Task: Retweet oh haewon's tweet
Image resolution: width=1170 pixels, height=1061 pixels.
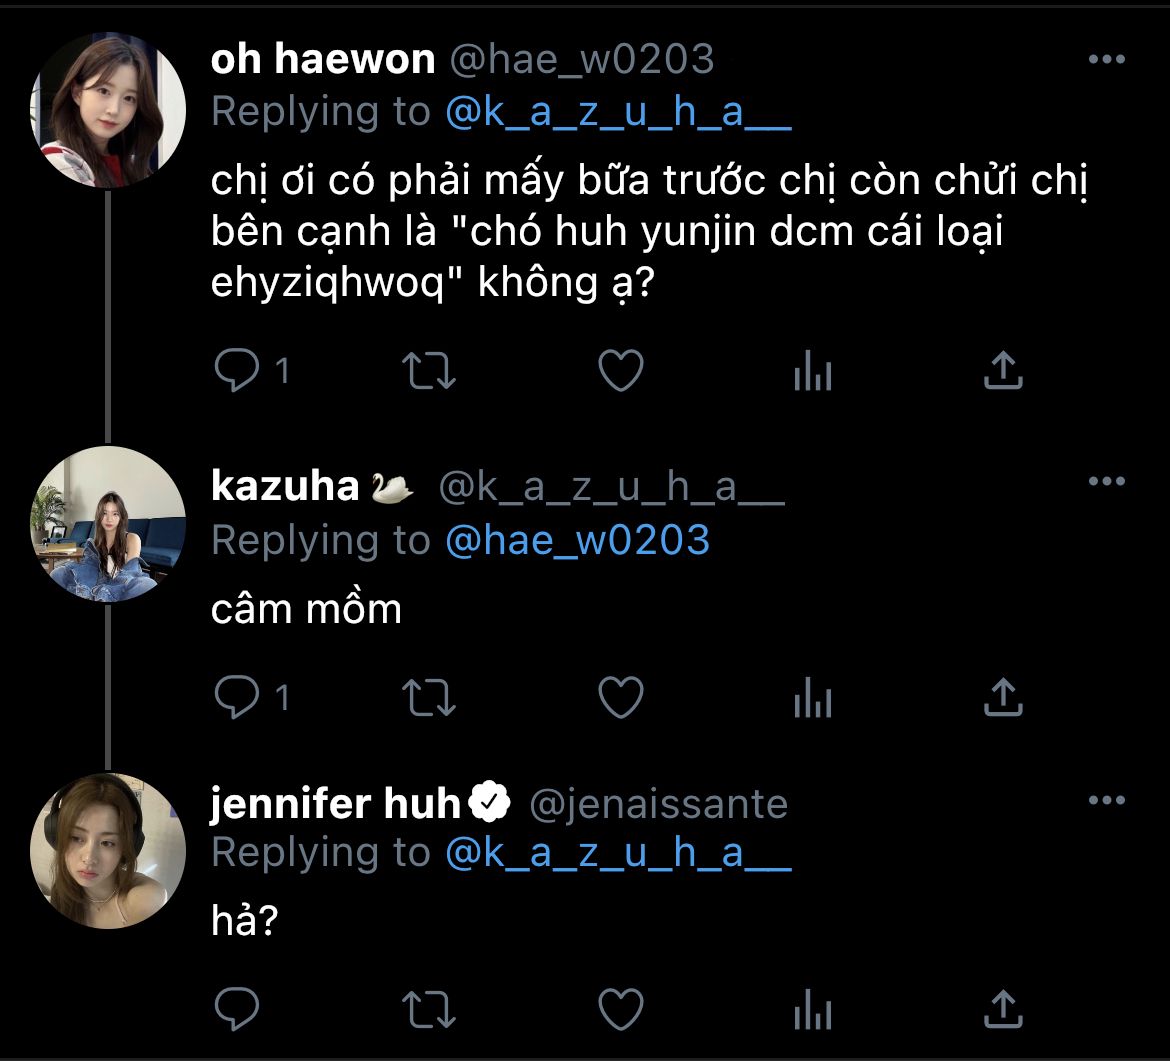Action: pyautogui.click(x=428, y=372)
